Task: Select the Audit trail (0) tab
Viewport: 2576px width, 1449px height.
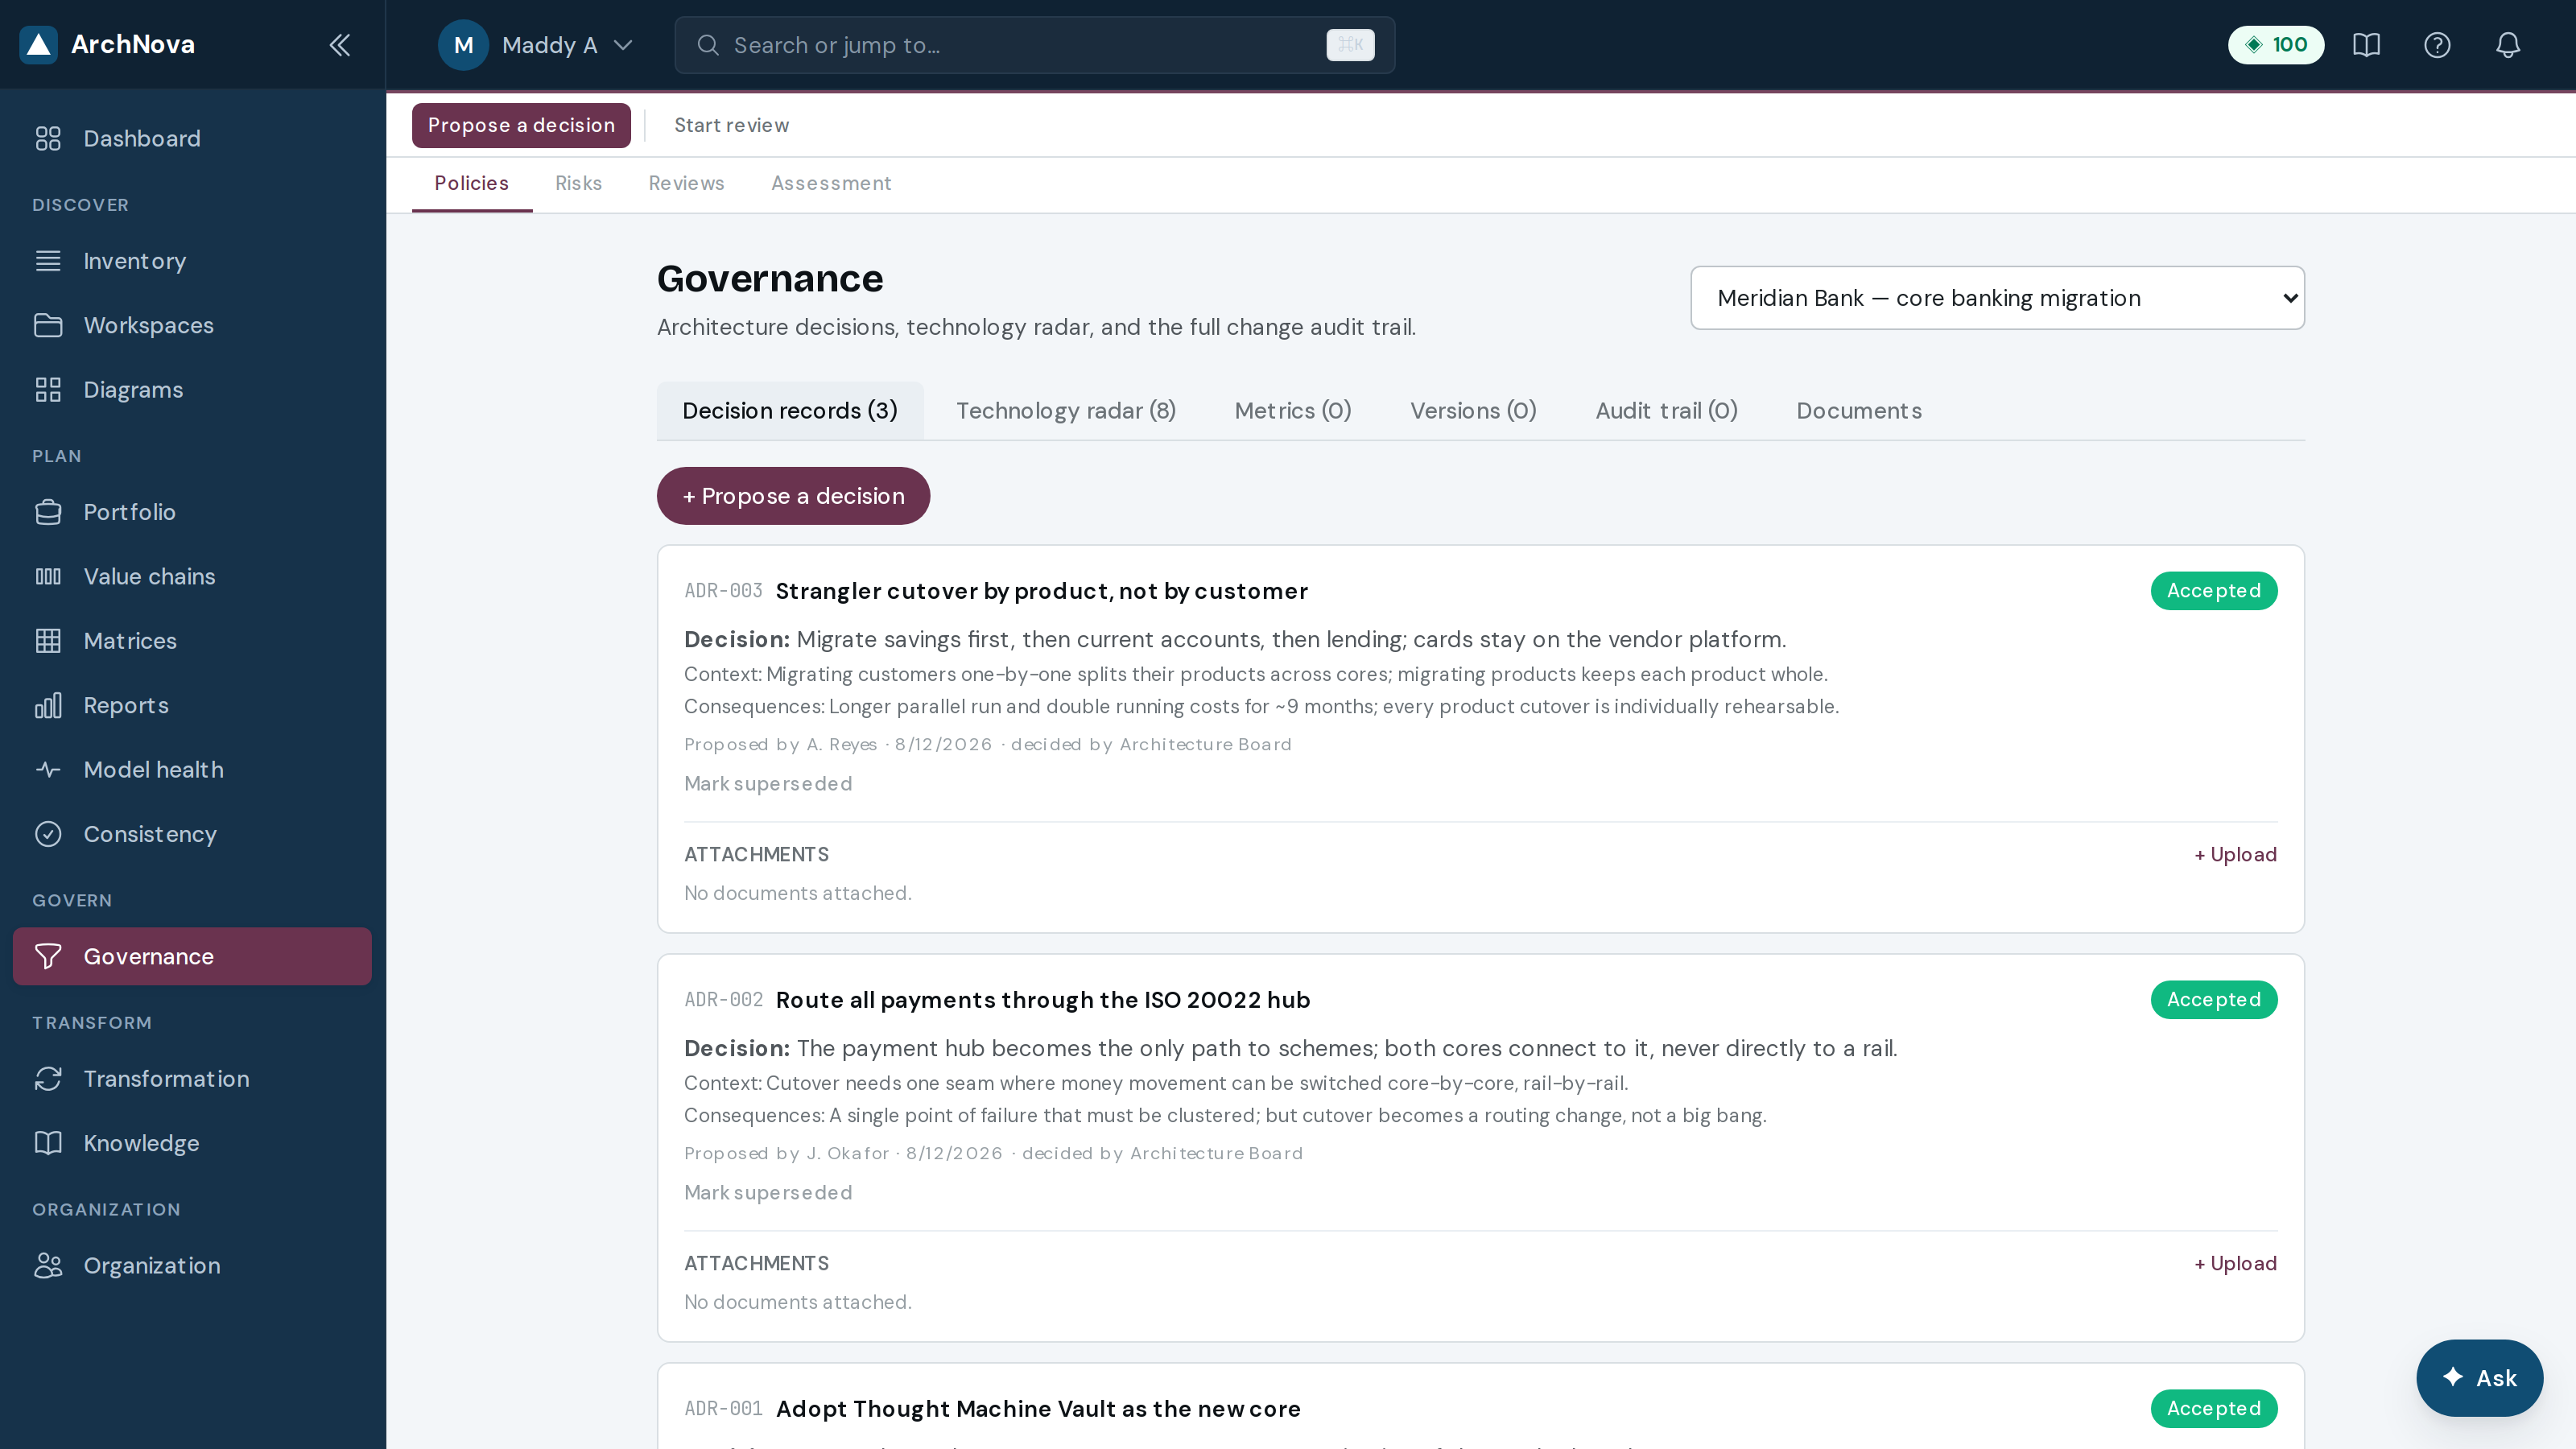Action: (1666, 411)
